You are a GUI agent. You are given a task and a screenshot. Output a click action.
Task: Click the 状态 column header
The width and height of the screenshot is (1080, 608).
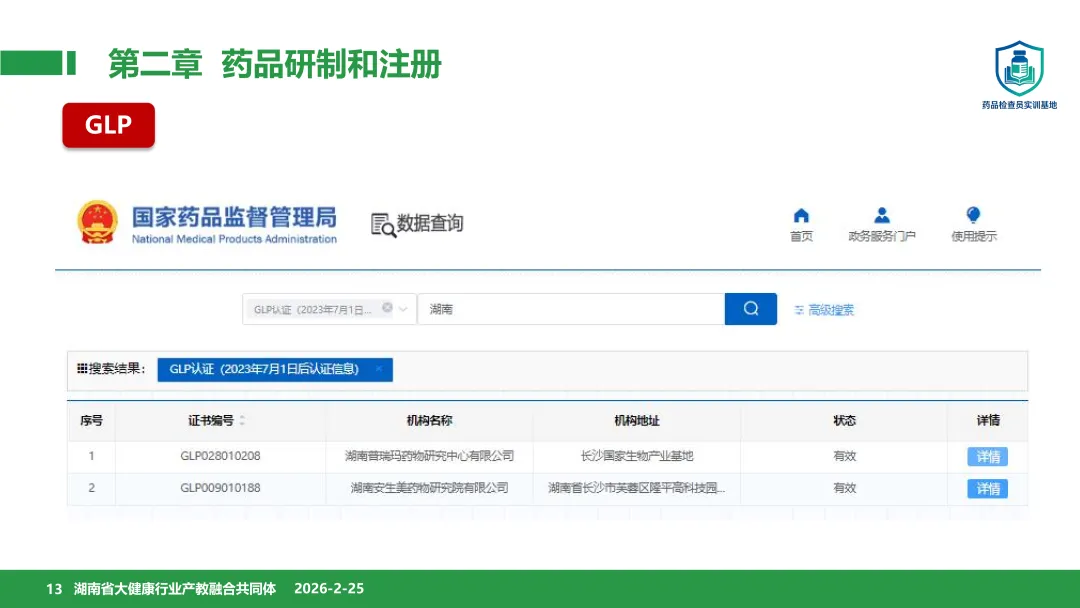pyautogui.click(x=844, y=420)
